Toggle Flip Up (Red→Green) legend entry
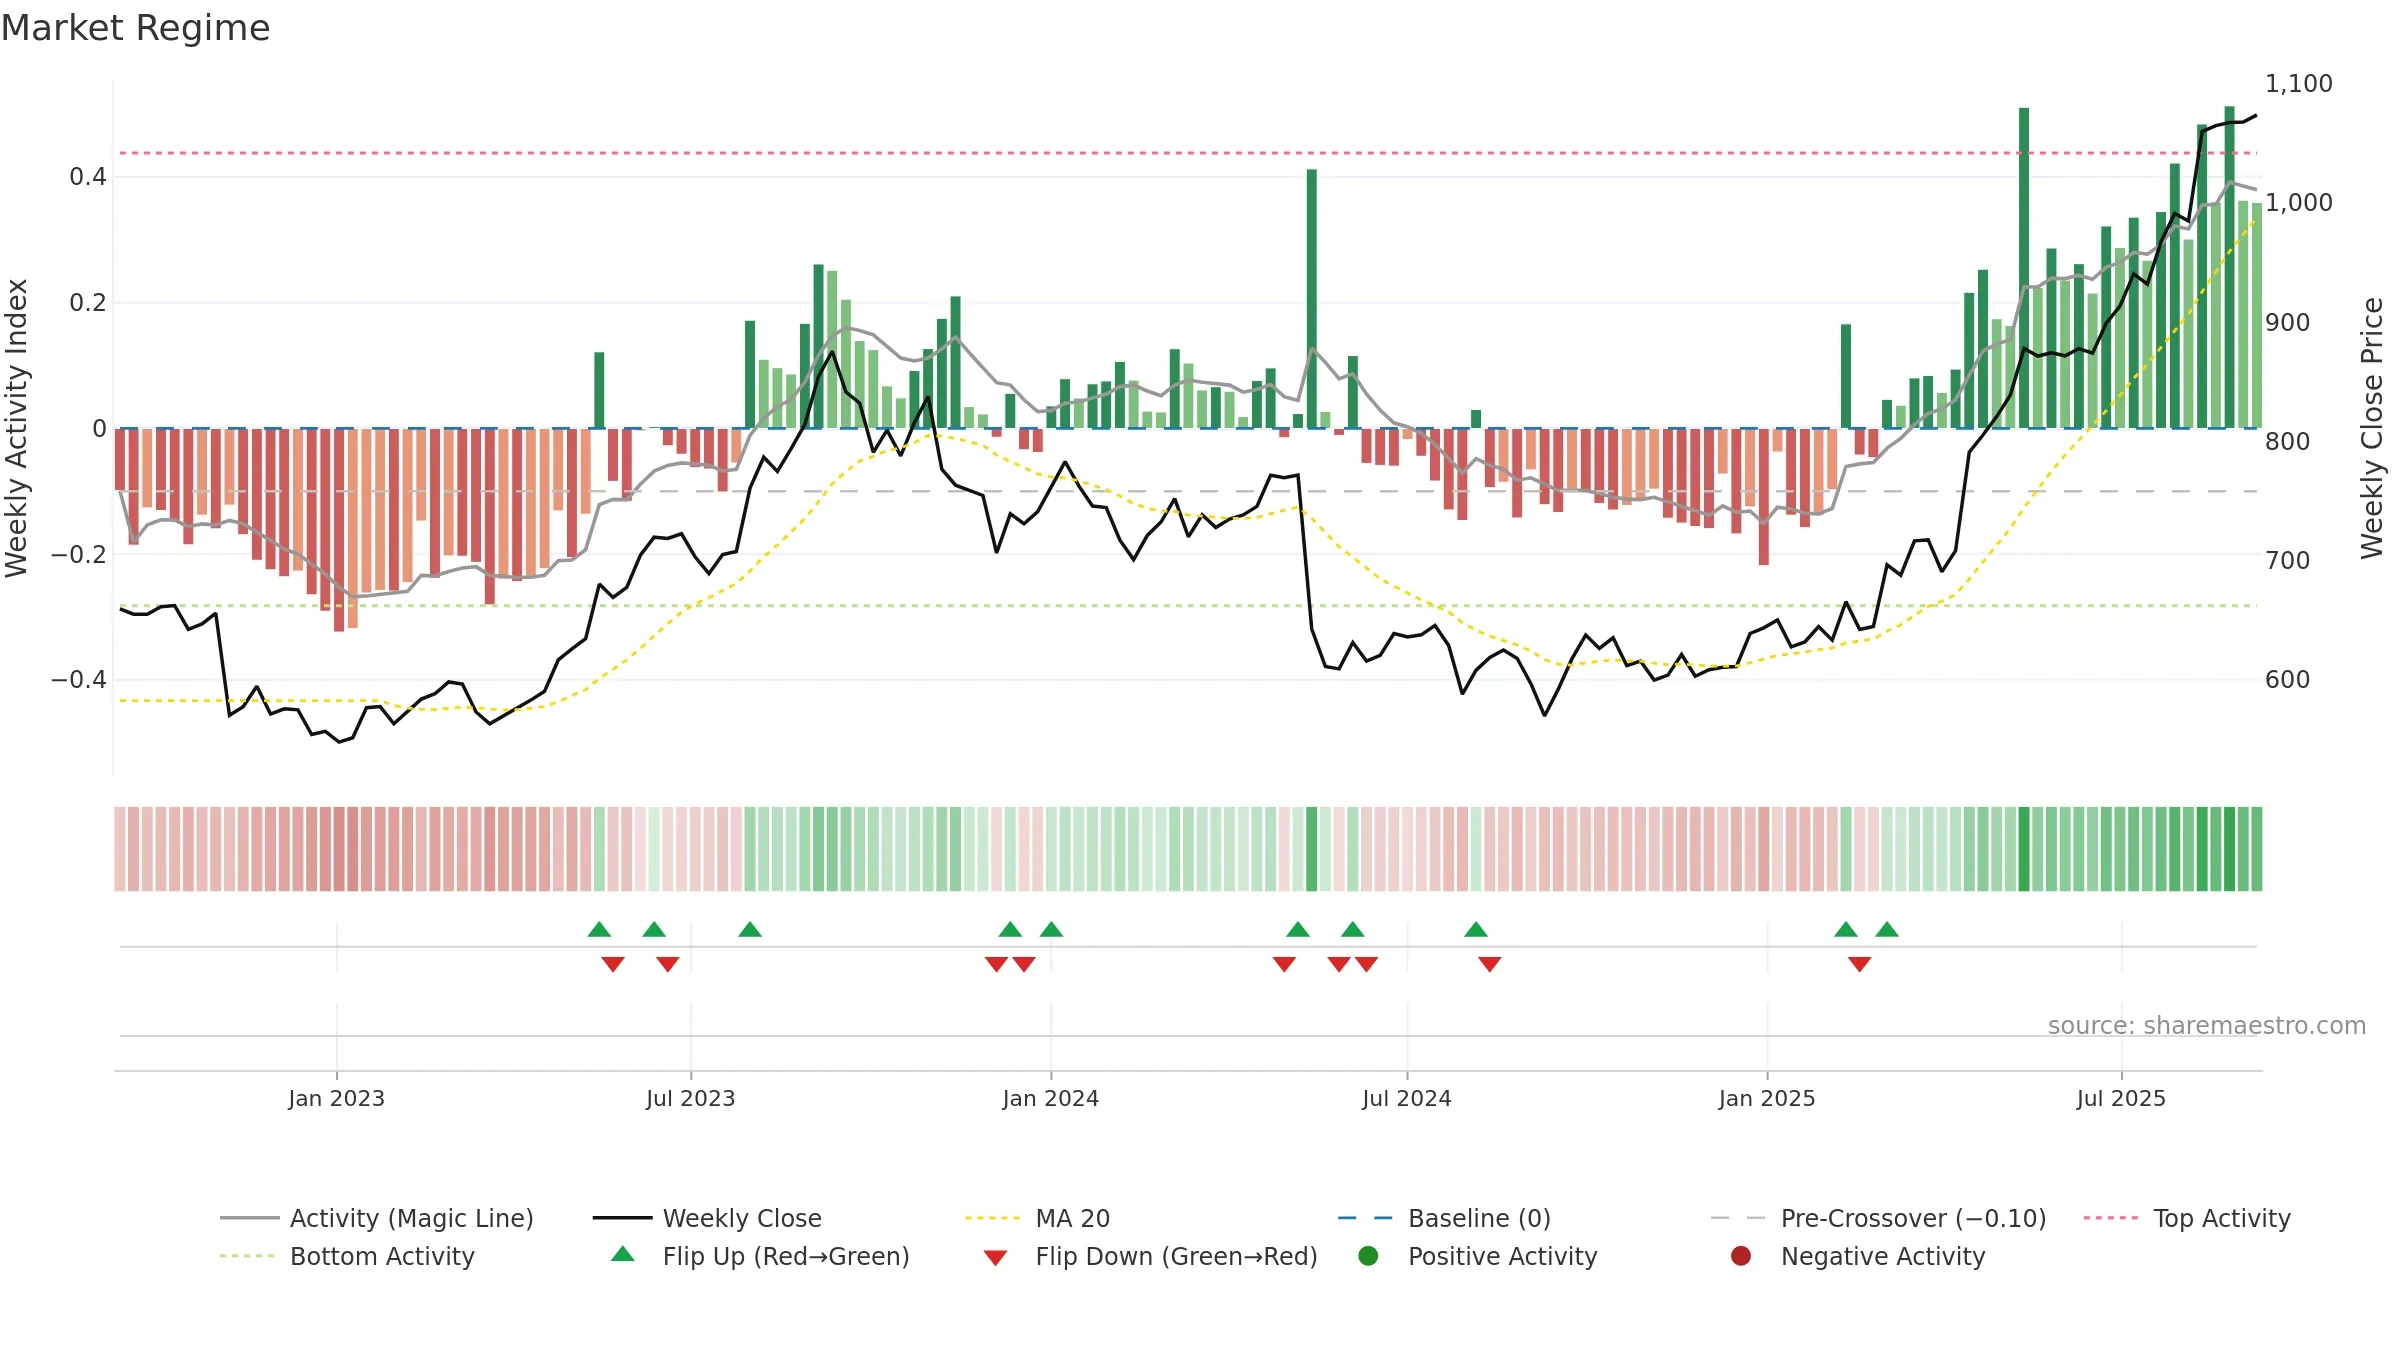The image size is (2400, 1350). [x=760, y=1256]
